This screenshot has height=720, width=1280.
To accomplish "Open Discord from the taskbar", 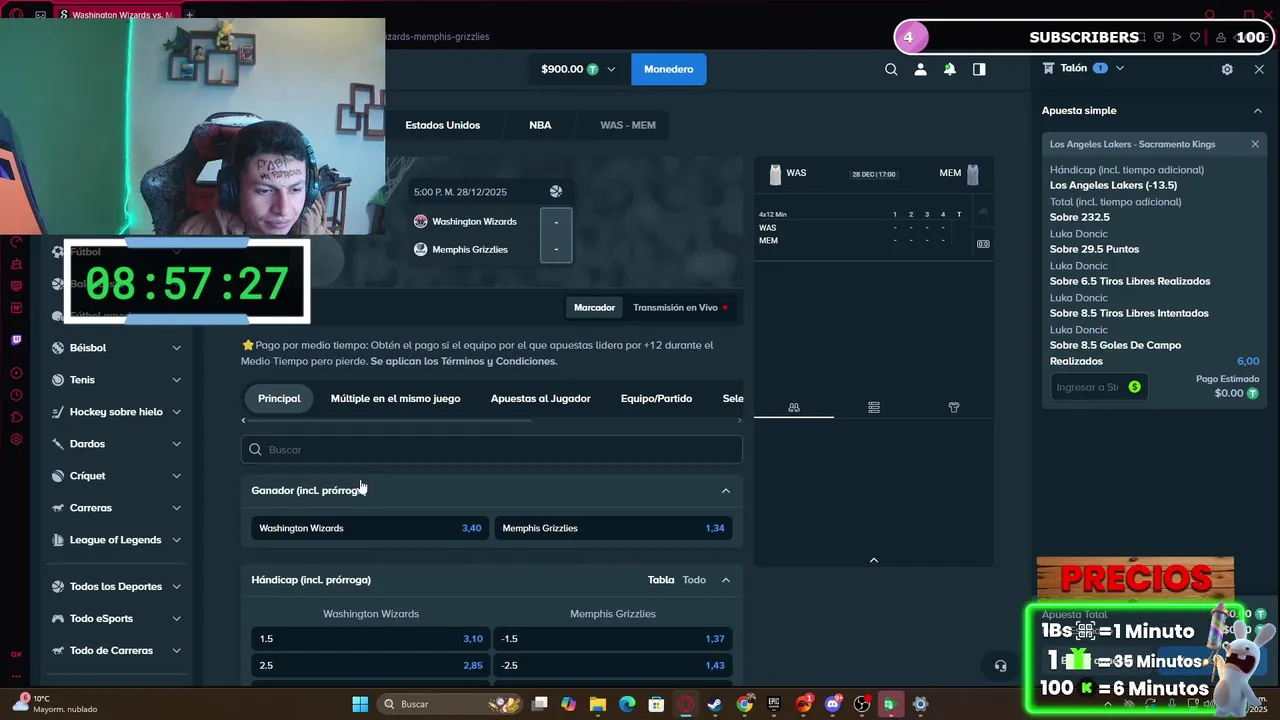I will (x=833, y=704).
